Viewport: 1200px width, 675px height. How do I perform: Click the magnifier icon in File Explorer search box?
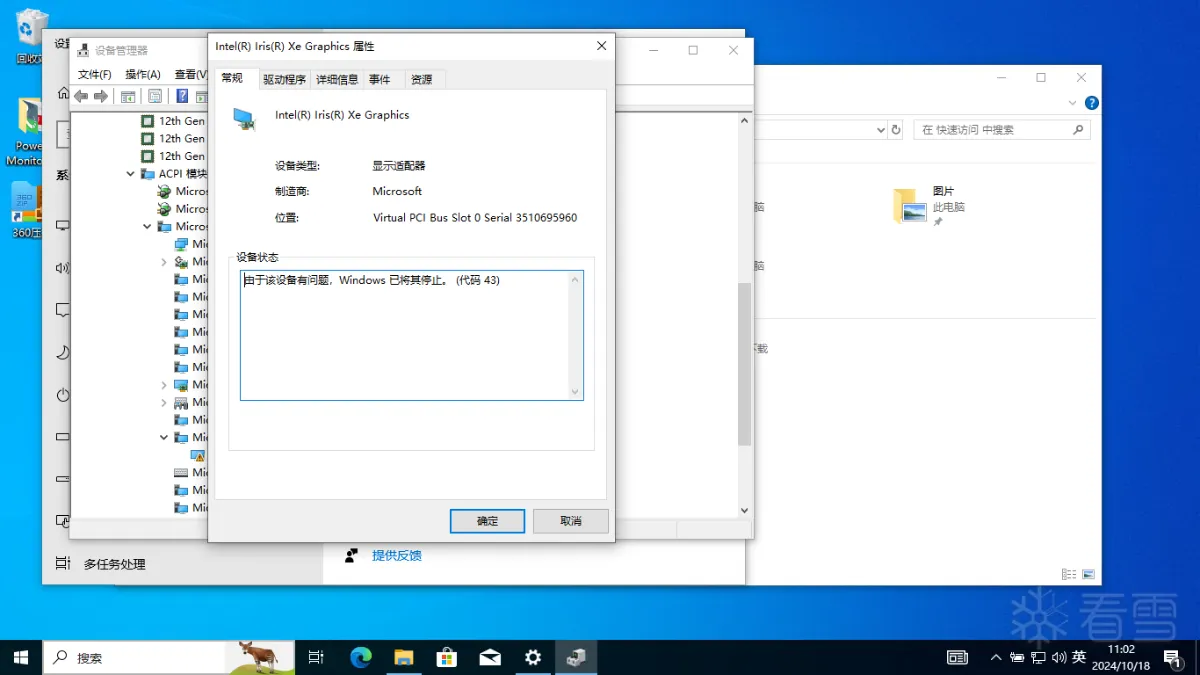1078,130
